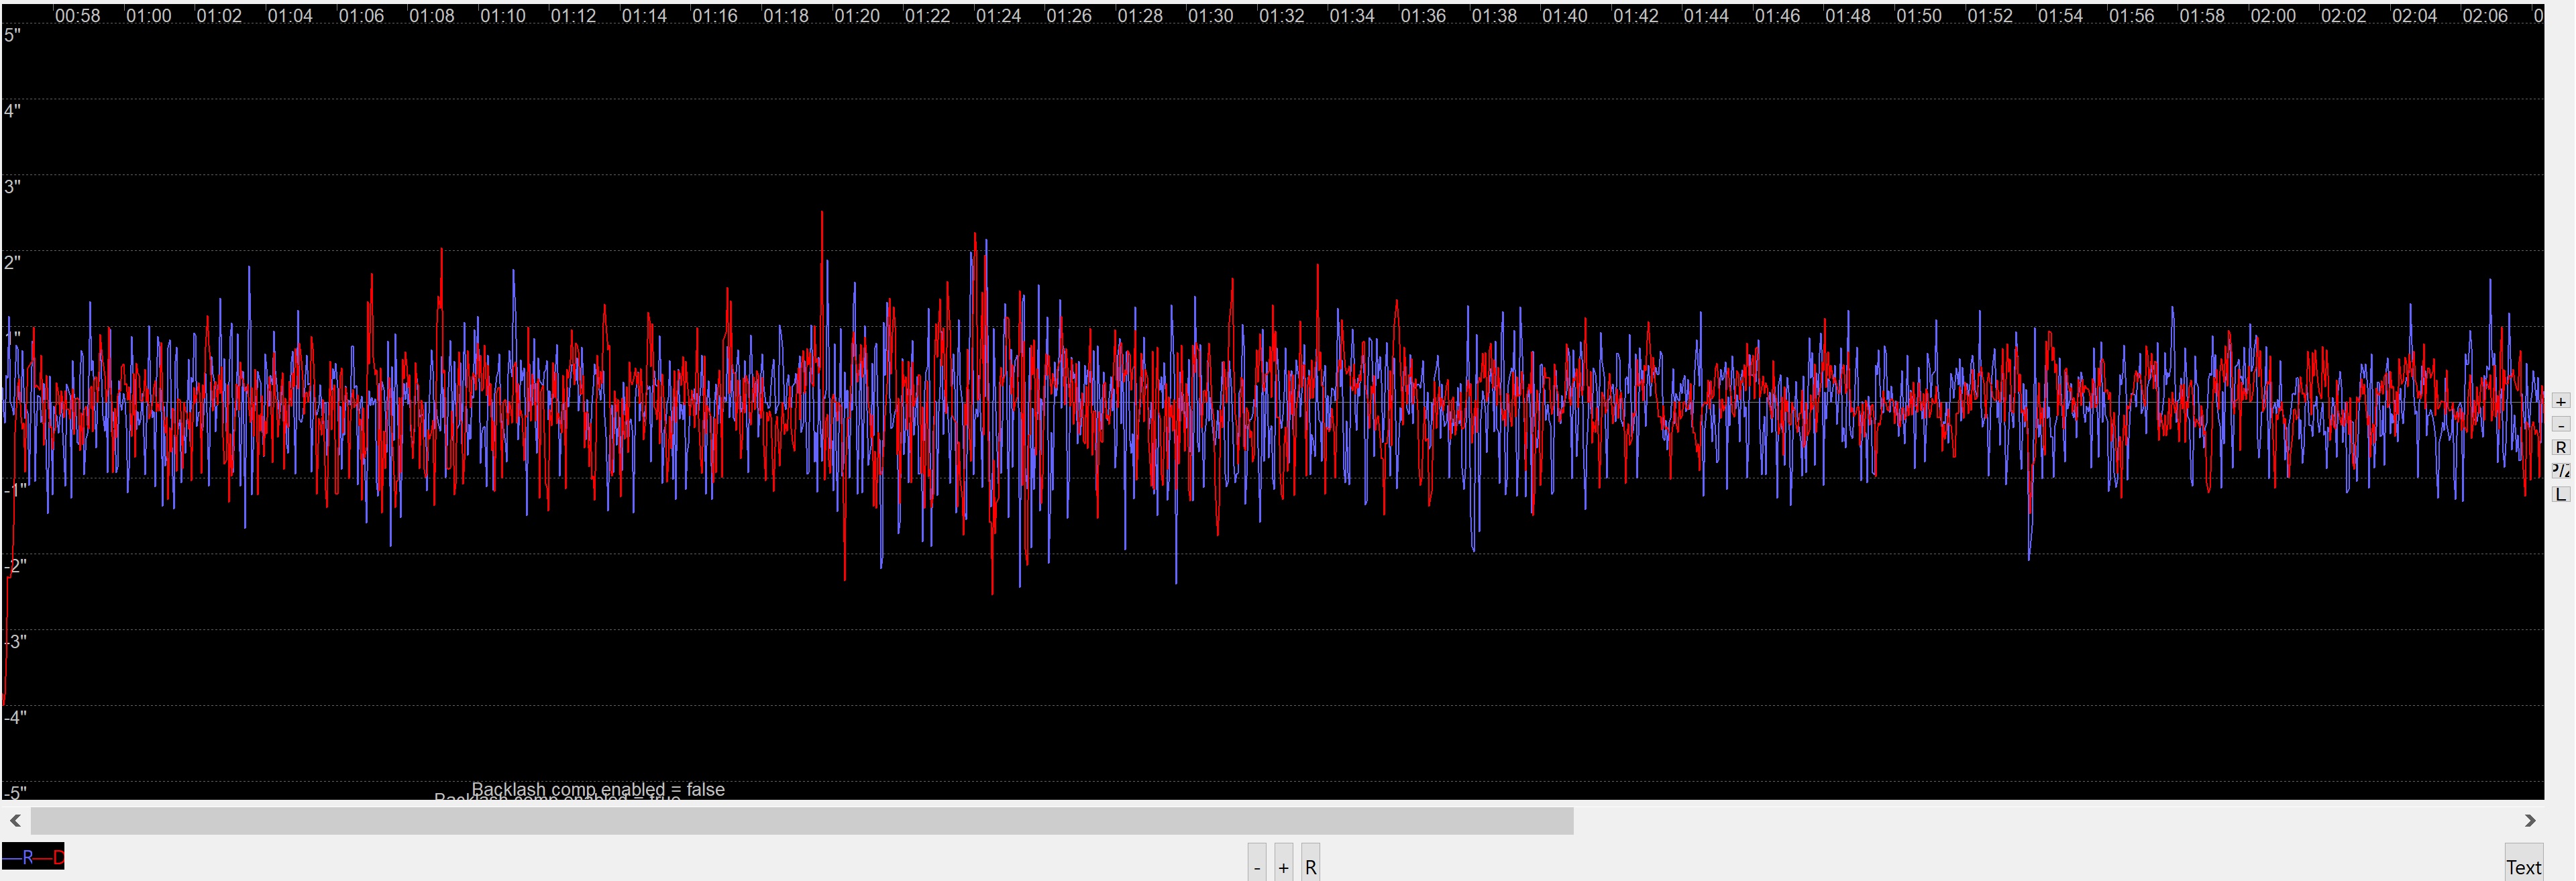The height and width of the screenshot is (881, 2576).
Task: Click the 02:00 time marker on the timeline
Action: click(x=2272, y=16)
